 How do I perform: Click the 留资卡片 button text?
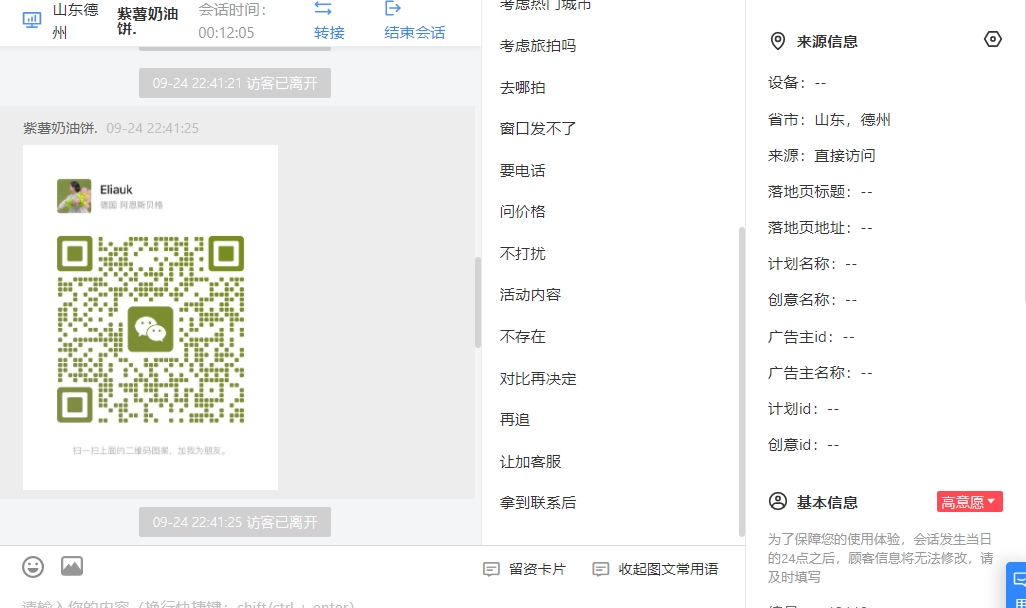[x=537, y=569]
